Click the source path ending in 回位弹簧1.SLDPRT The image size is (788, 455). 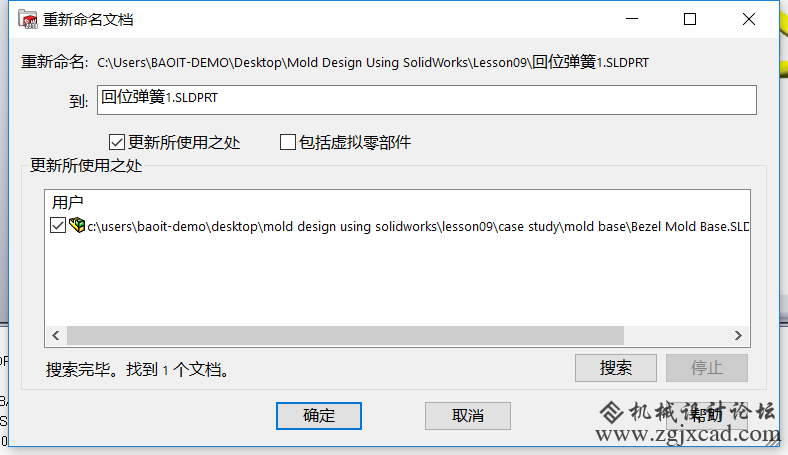pos(373,62)
